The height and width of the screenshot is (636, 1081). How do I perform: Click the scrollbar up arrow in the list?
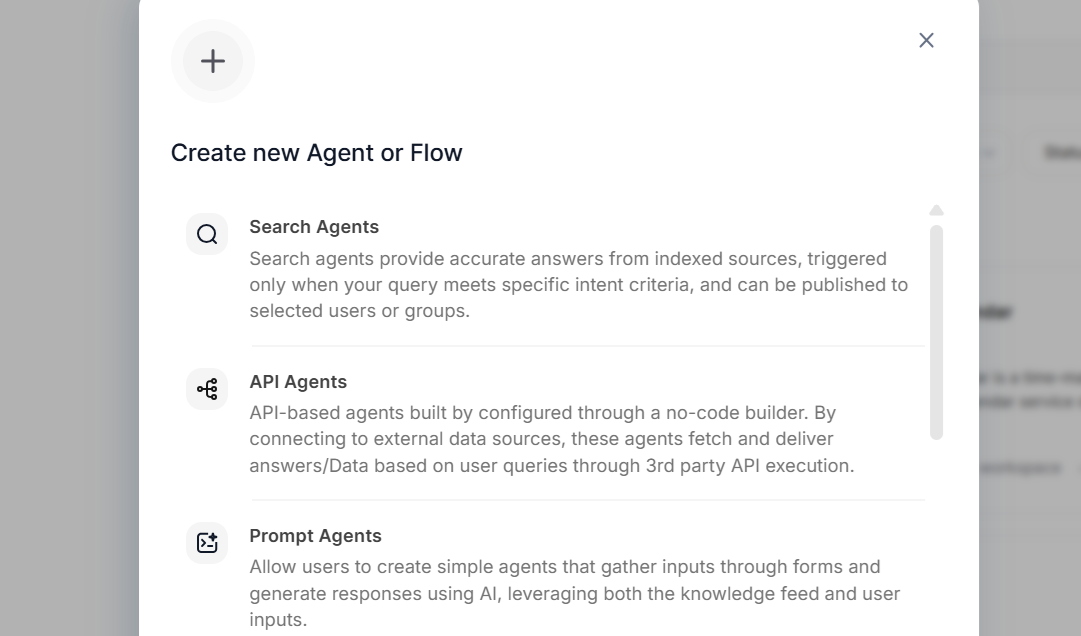pos(936,210)
